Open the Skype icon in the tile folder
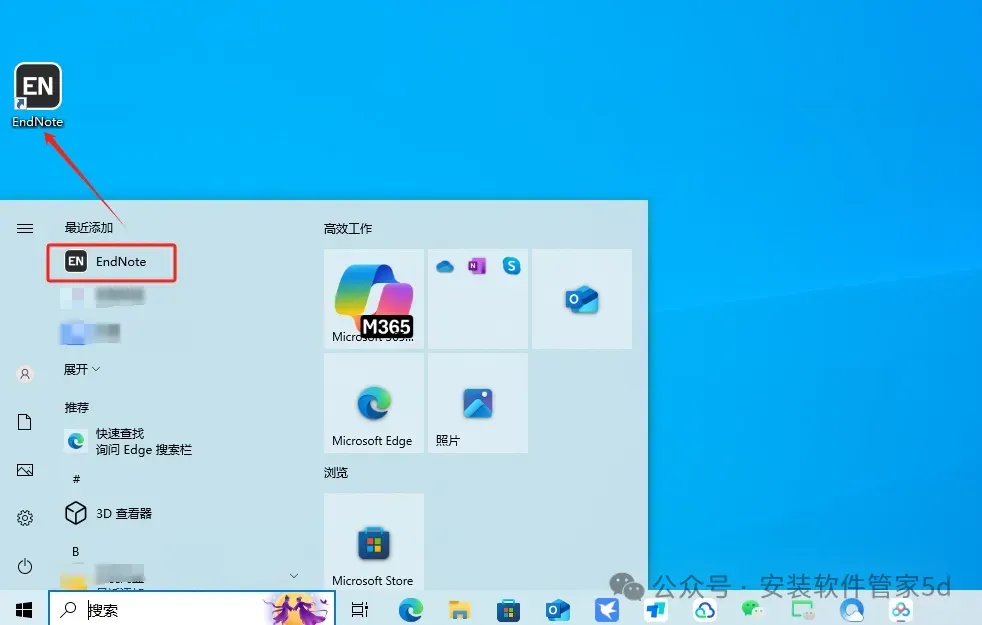 tap(511, 266)
